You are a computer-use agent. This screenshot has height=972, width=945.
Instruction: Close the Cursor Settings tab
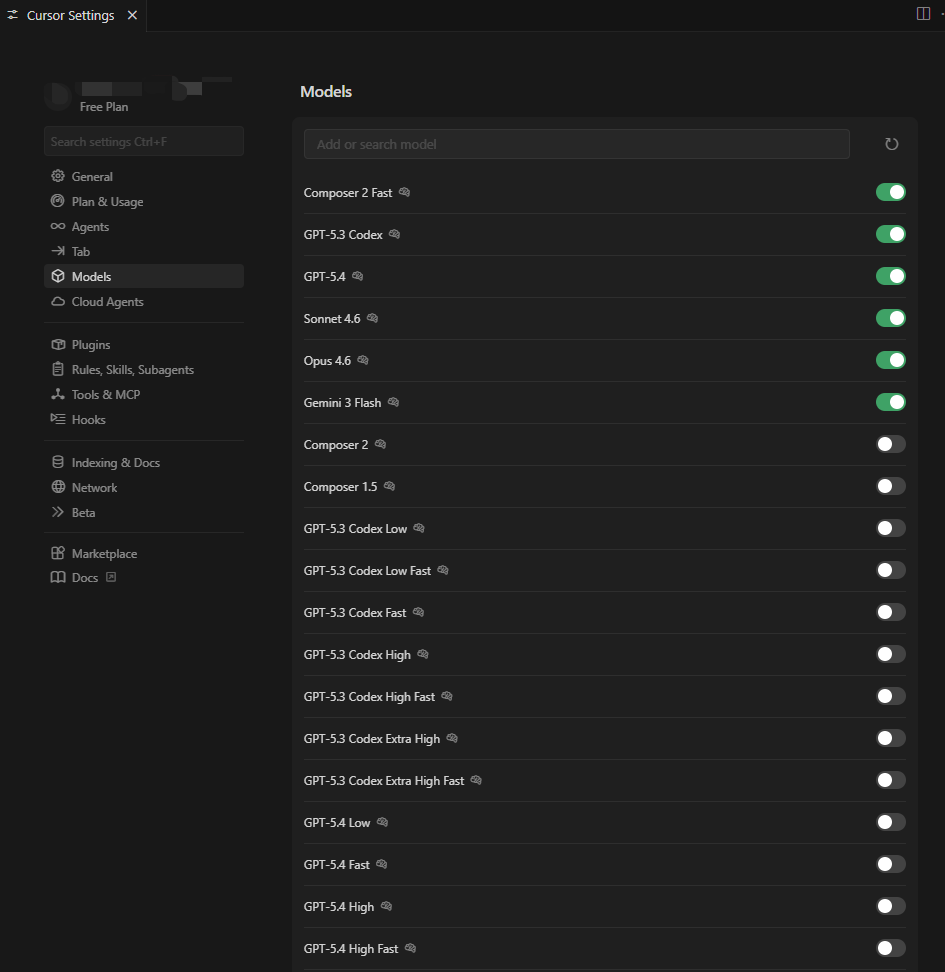click(132, 15)
